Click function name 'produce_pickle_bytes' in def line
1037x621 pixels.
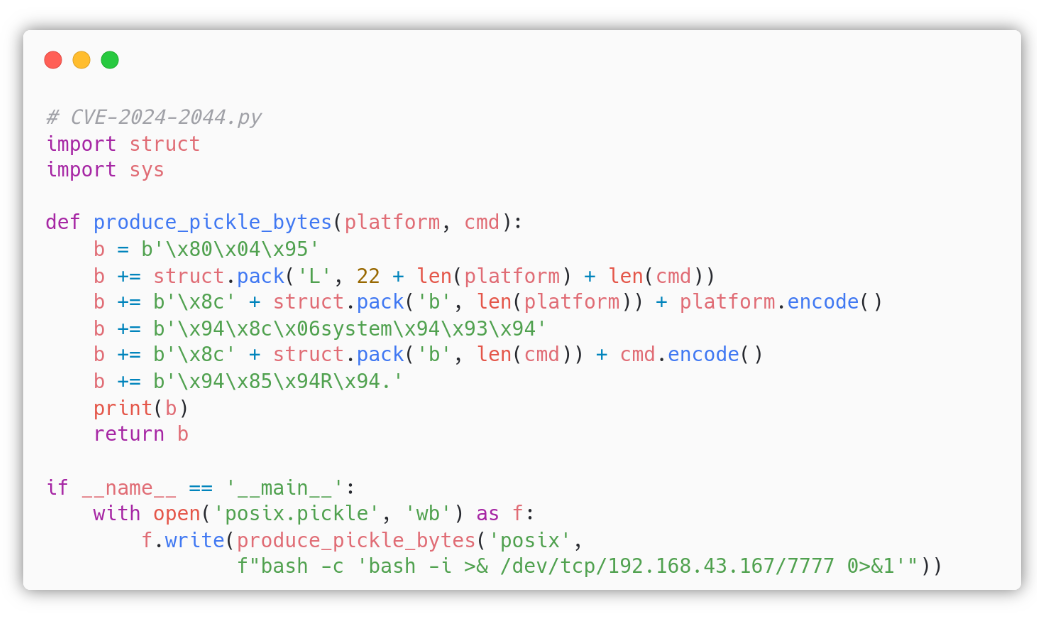[x=212, y=222]
